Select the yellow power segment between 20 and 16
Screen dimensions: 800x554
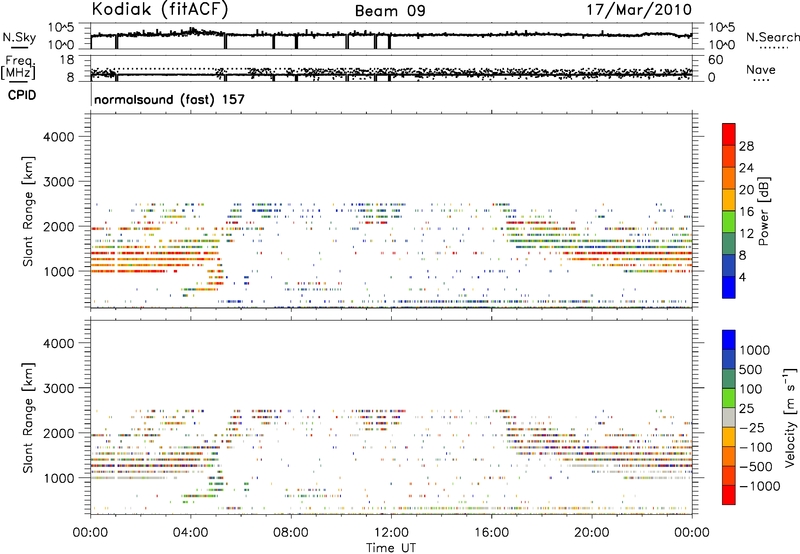pyautogui.click(x=729, y=200)
